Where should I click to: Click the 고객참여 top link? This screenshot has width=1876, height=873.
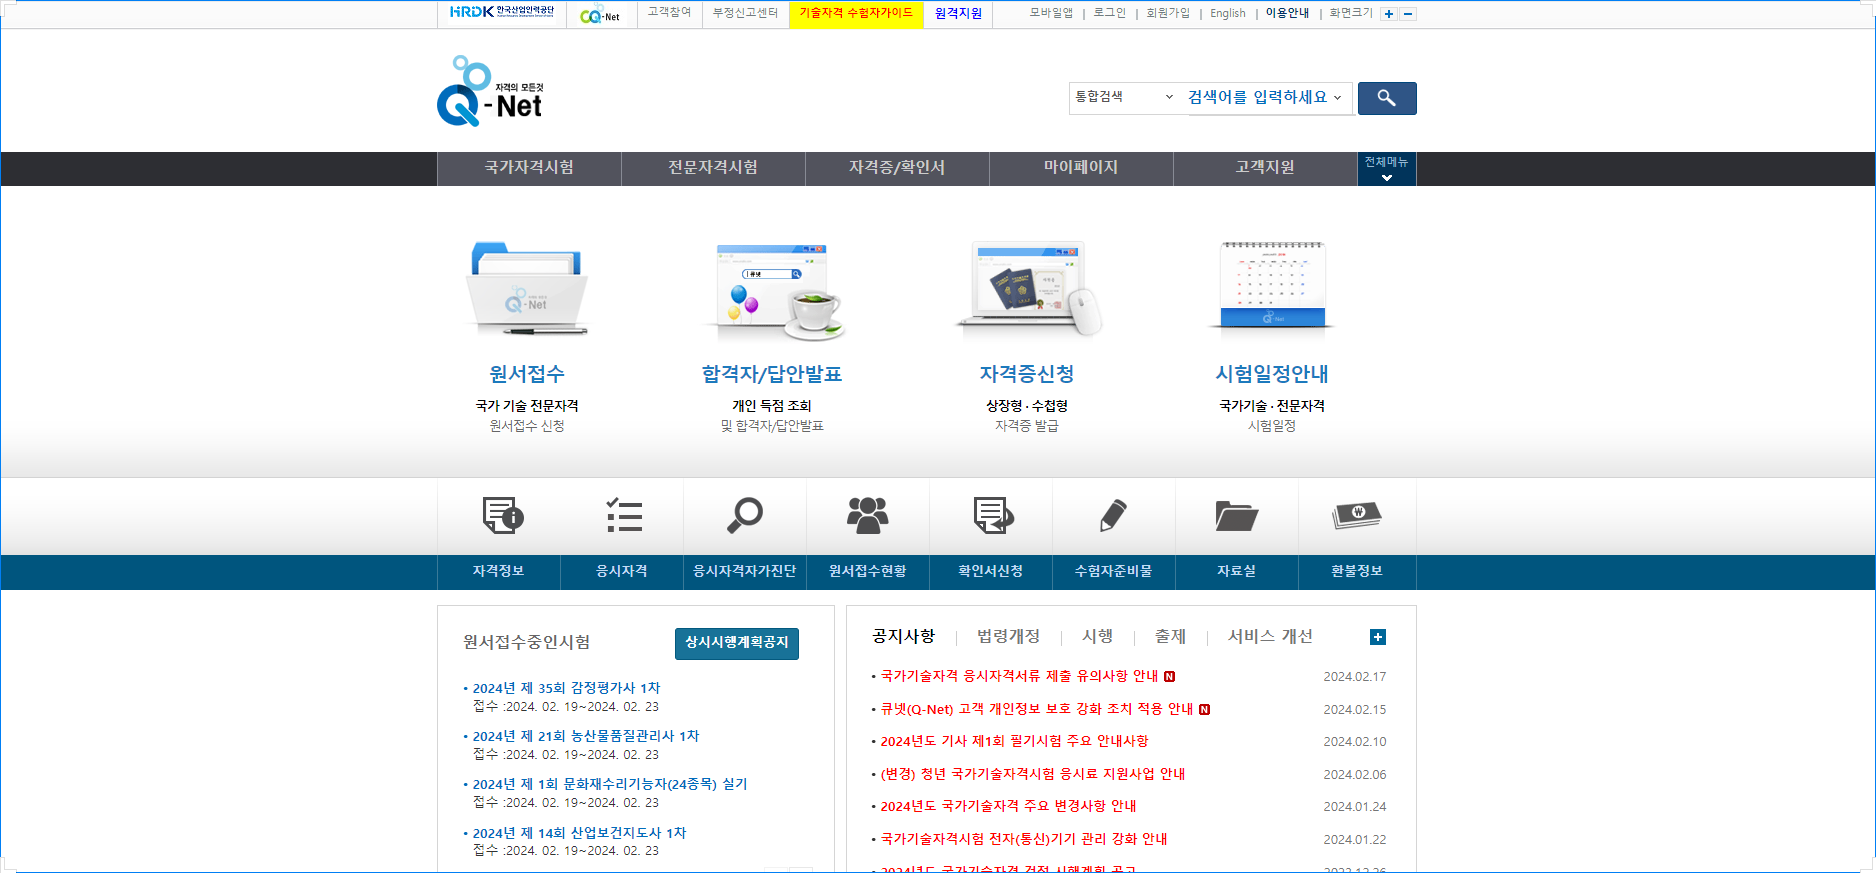pos(669,13)
